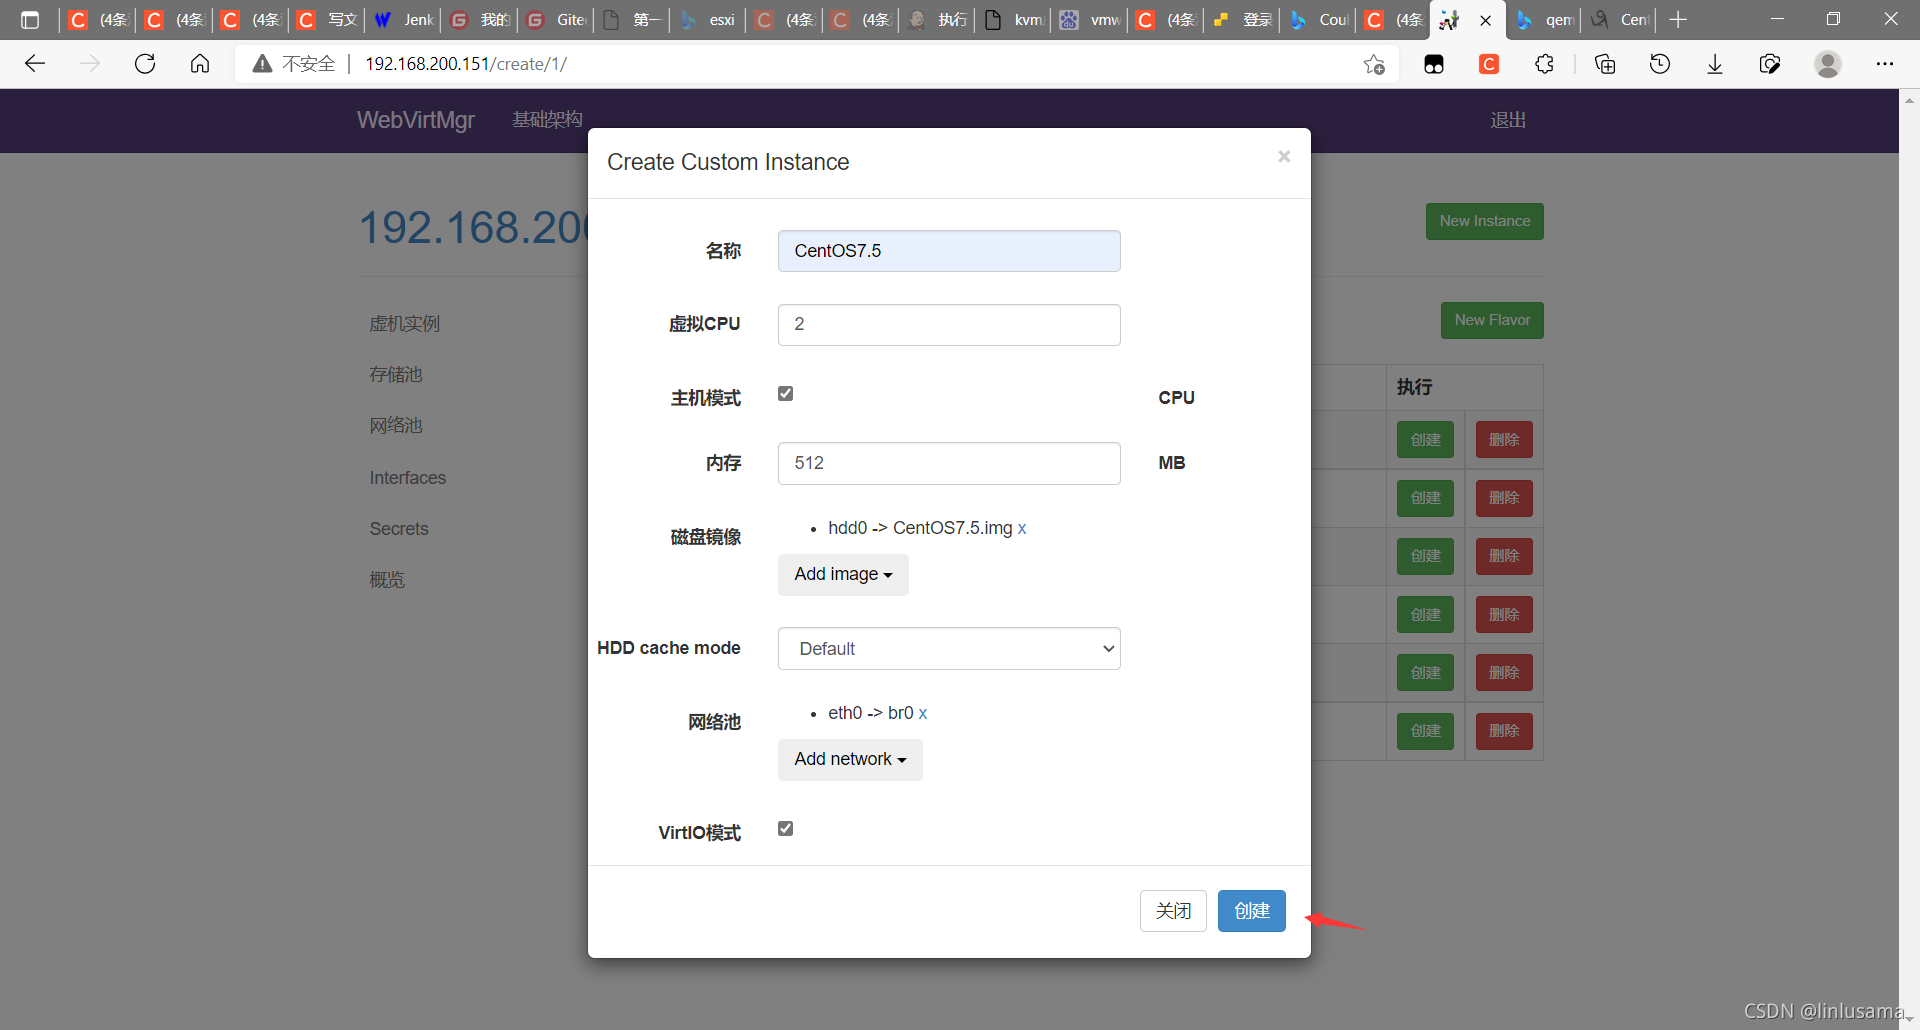This screenshot has width=1920, height=1030.
Task: Remove hdd0 CentOS7.5.img disk image
Action: (x=1022, y=528)
